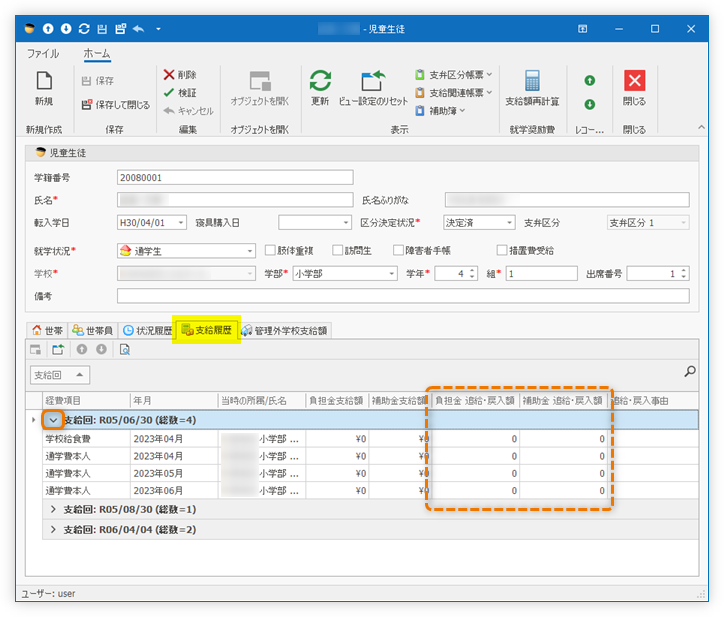The height and width of the screenshot is (617, 724).
Task: Switch to the 世帯員 tab
Action: pyautogui.click(x=92, y=330)
